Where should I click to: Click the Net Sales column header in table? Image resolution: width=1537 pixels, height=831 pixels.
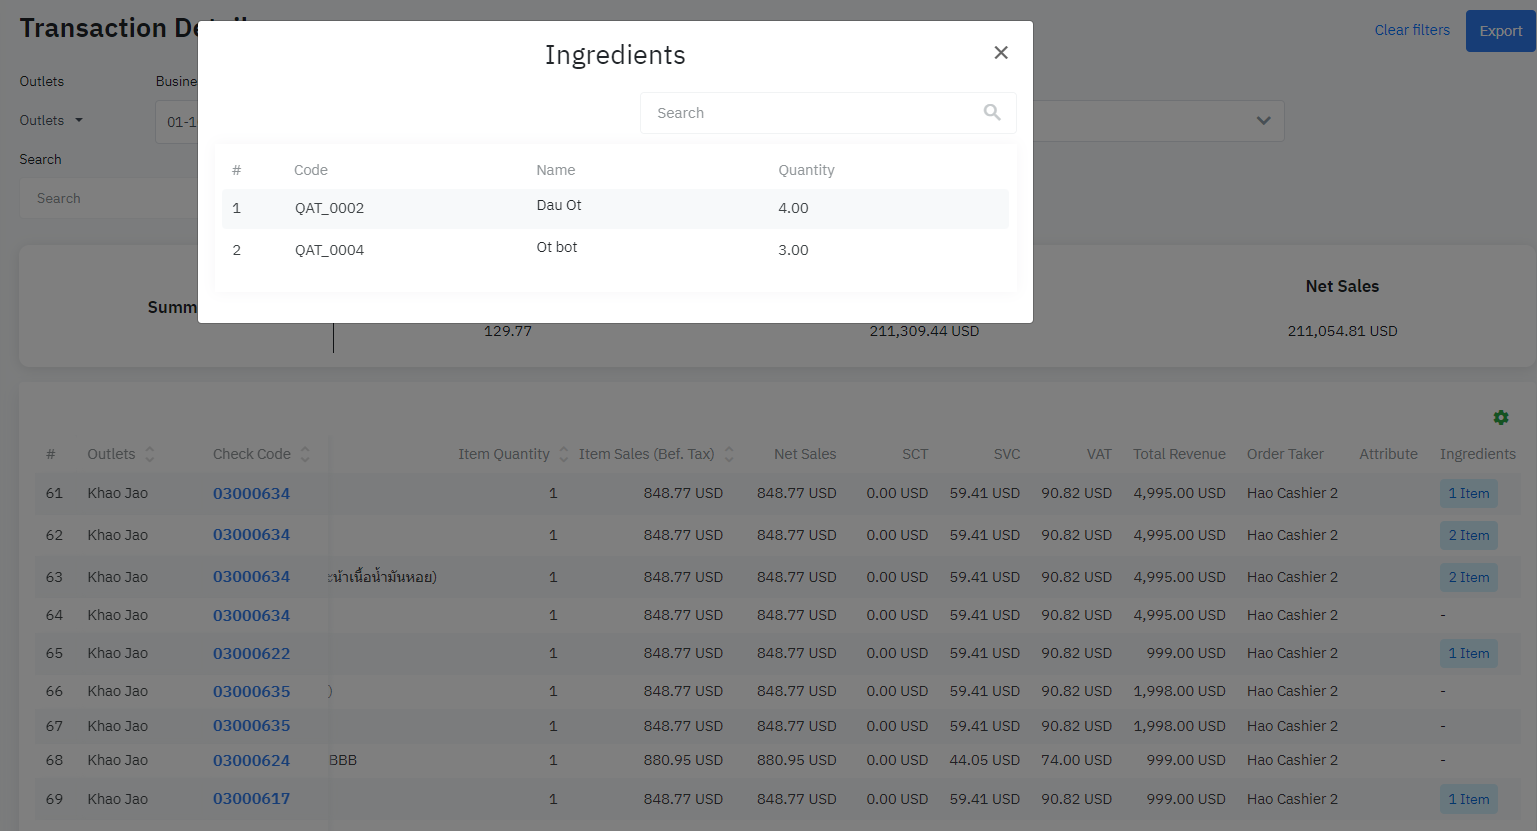805,454
